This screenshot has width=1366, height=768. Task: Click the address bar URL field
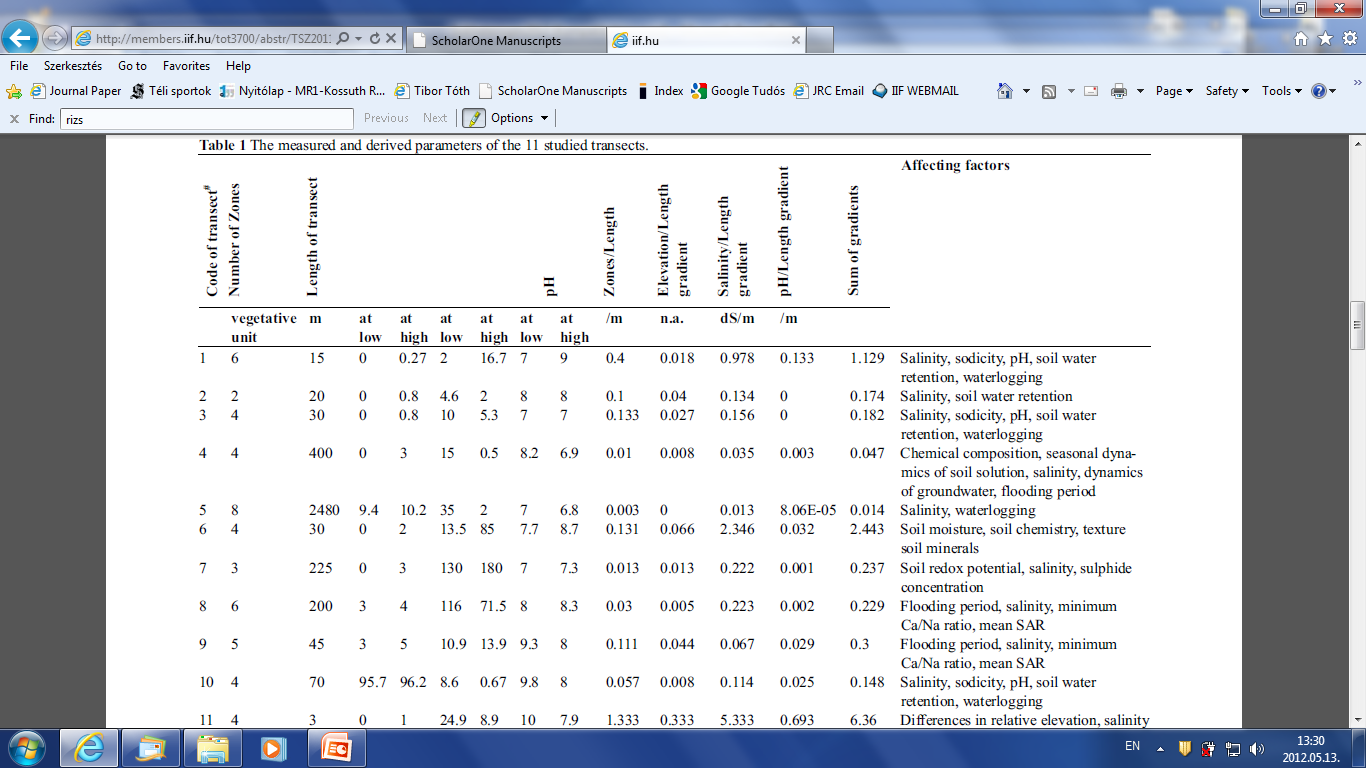pos(215,39)
